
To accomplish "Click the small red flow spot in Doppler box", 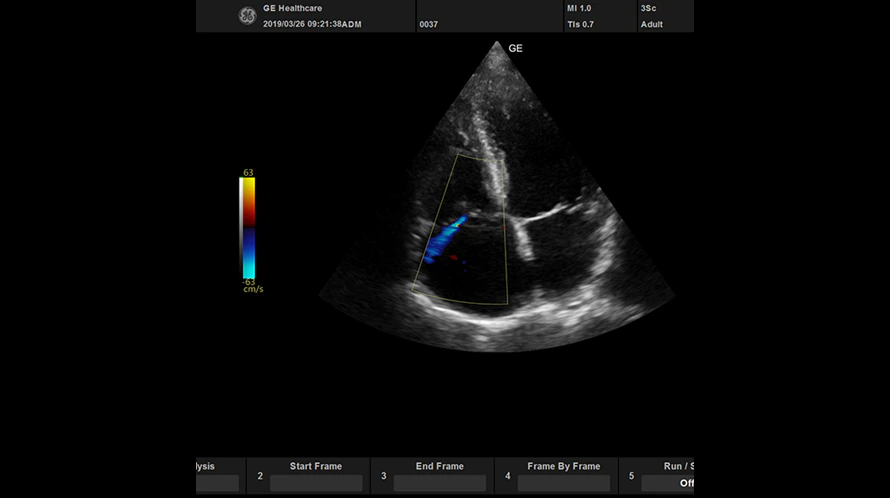I will [453, 258].
